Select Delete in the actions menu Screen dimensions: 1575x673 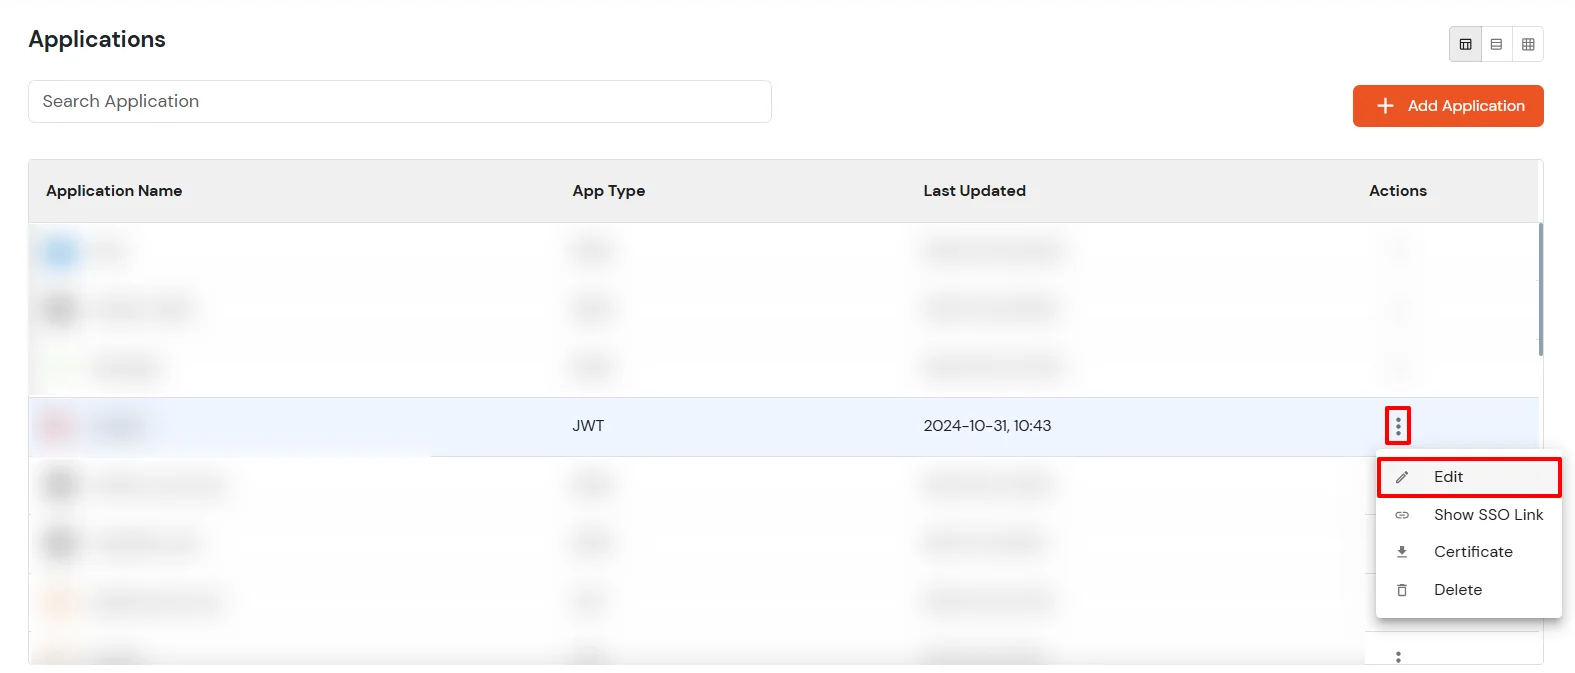pos(1468,590)
